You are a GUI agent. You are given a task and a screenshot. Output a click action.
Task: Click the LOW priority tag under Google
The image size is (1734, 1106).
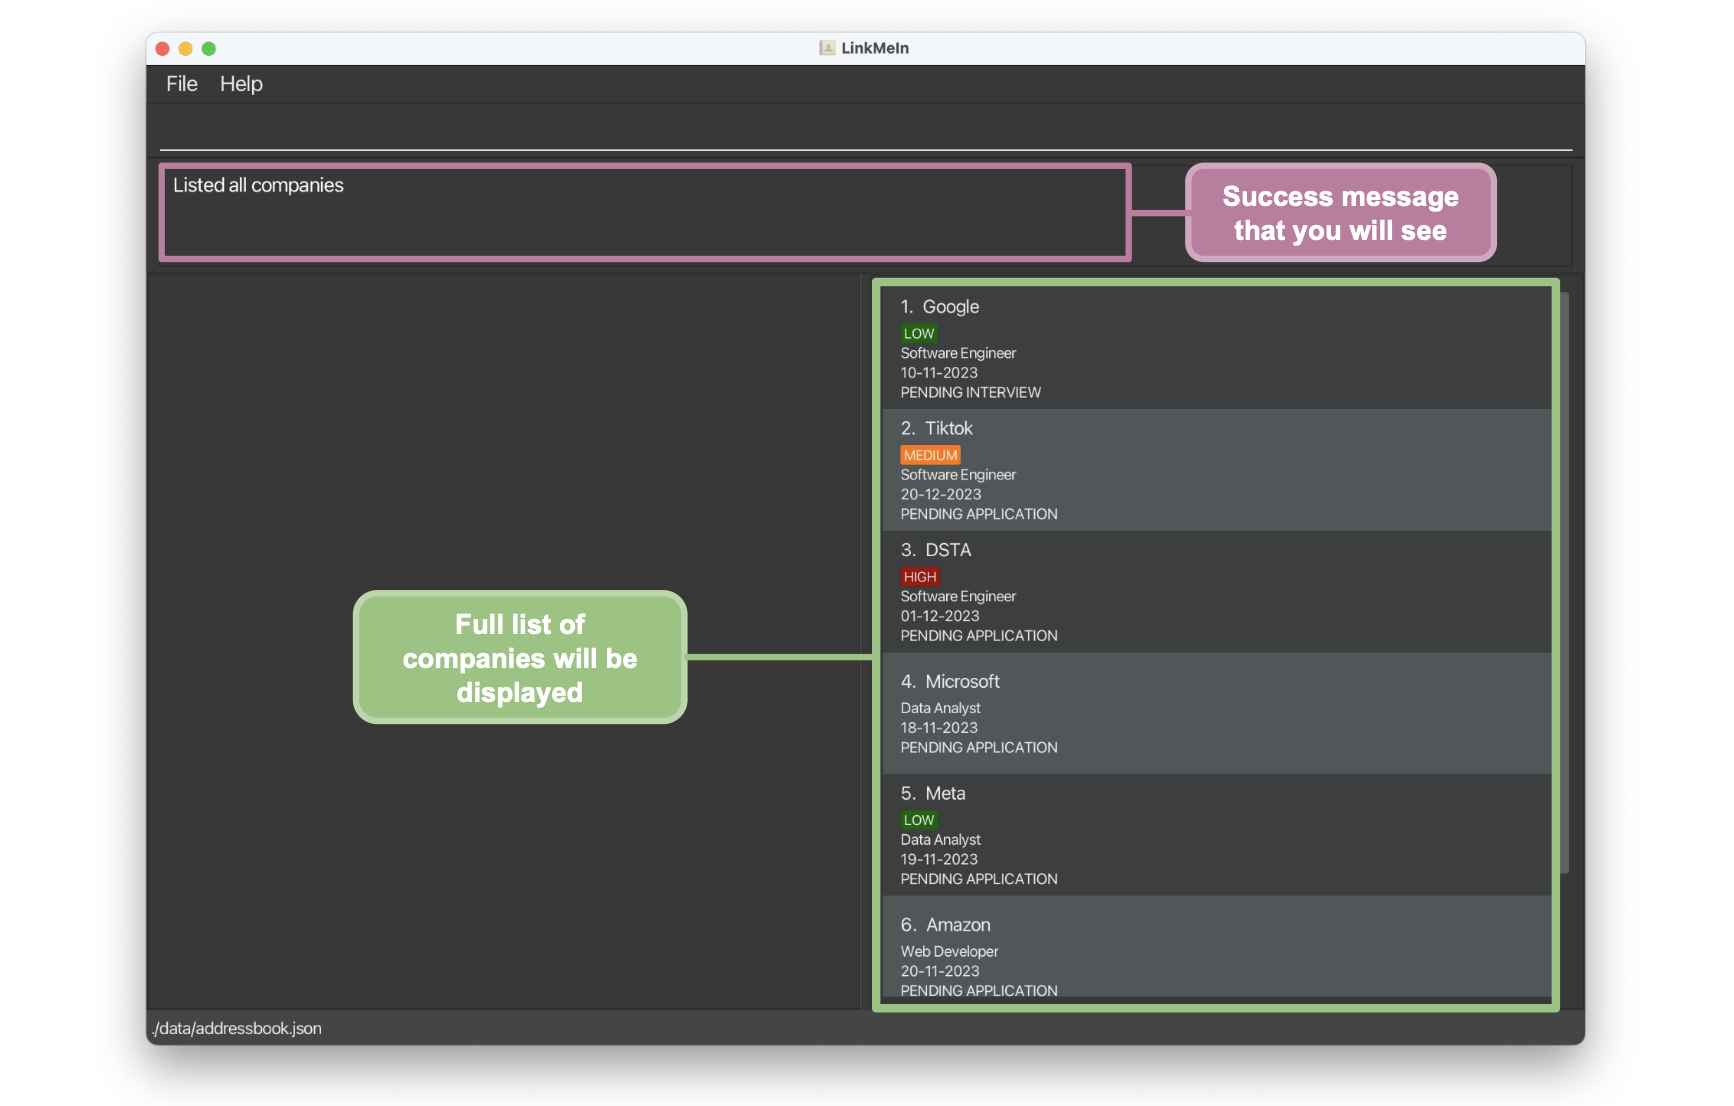click(x=919, y=334)
